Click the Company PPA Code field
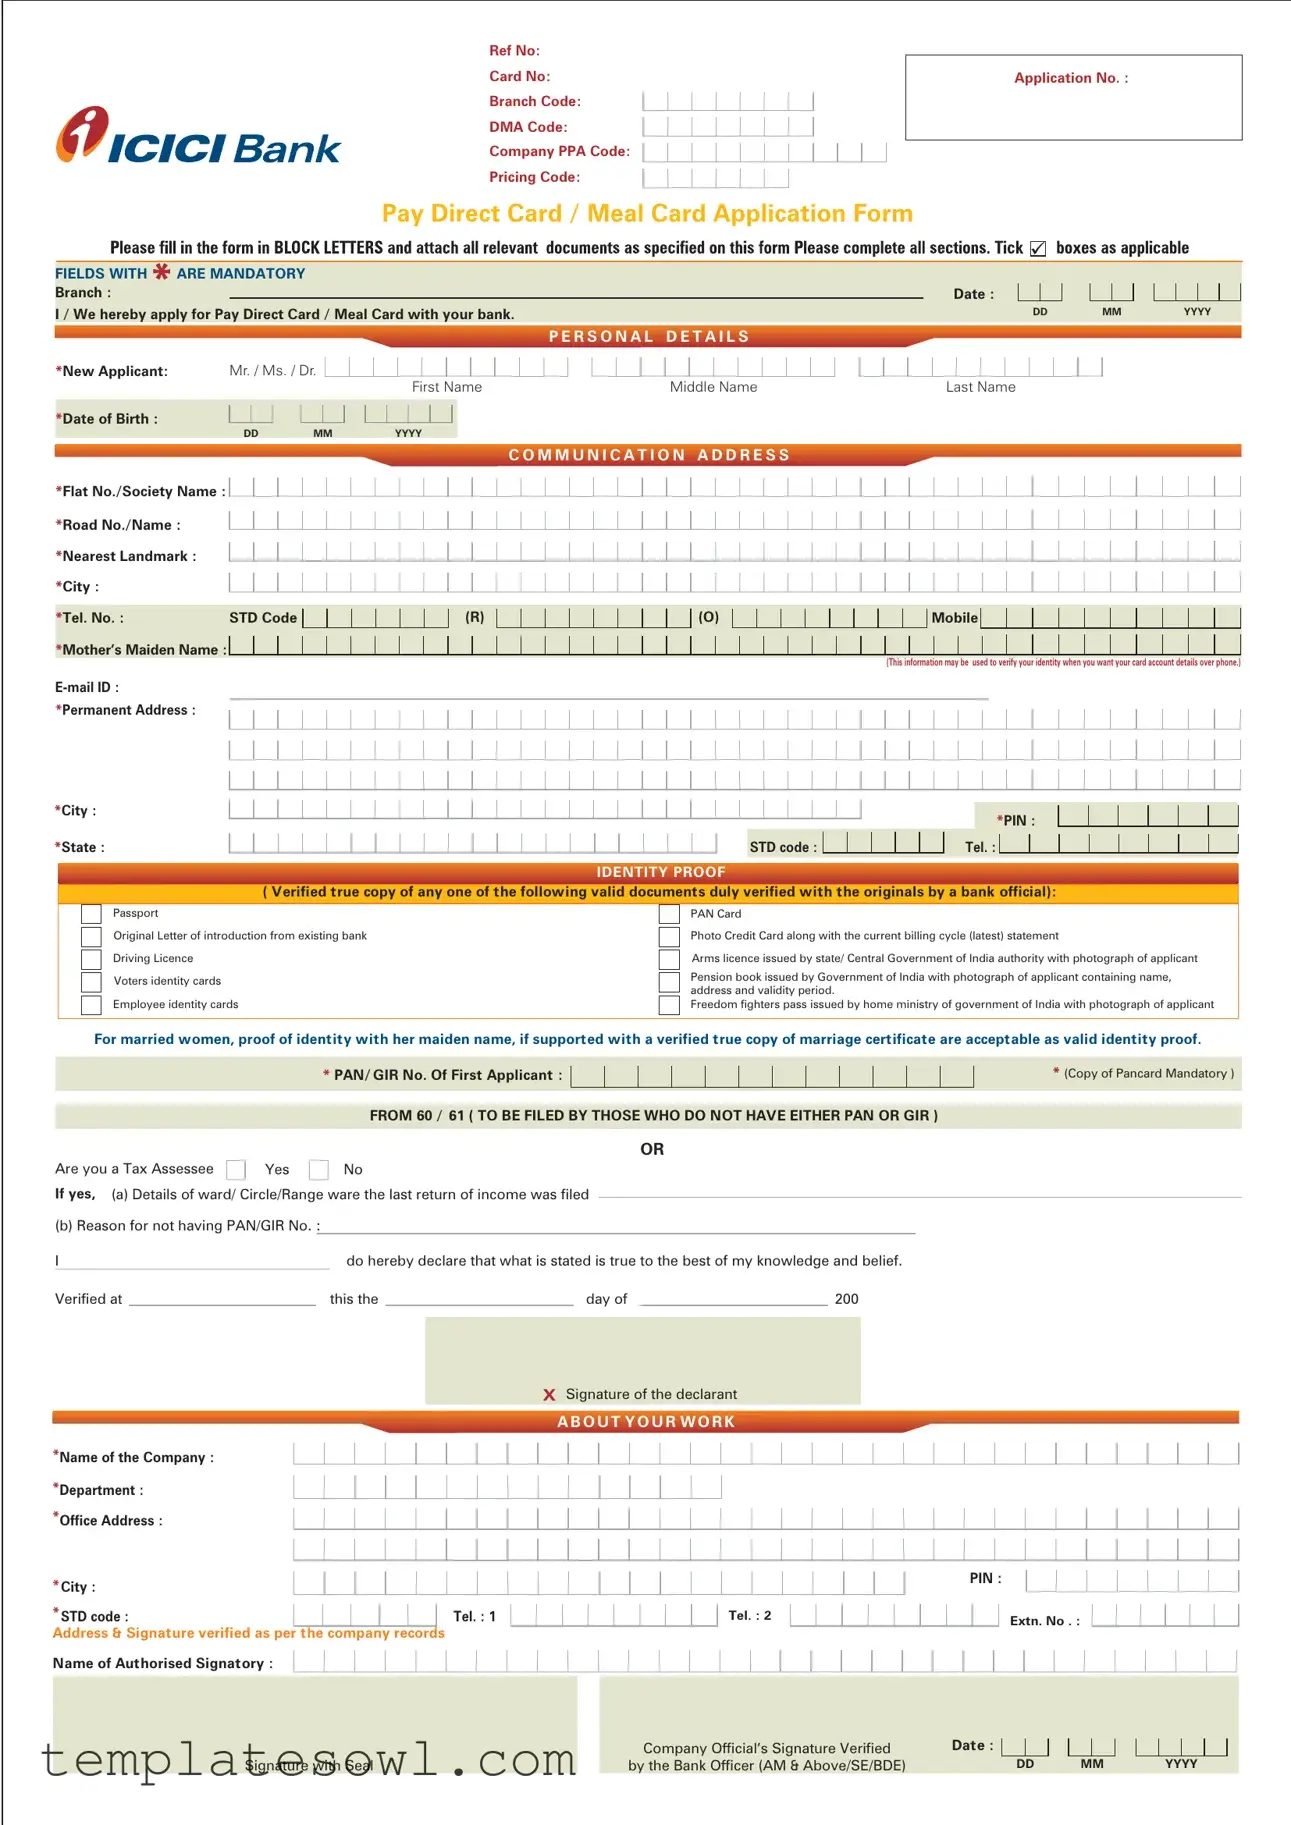This screenshot has width=1291, height=1825. [764, 152]
